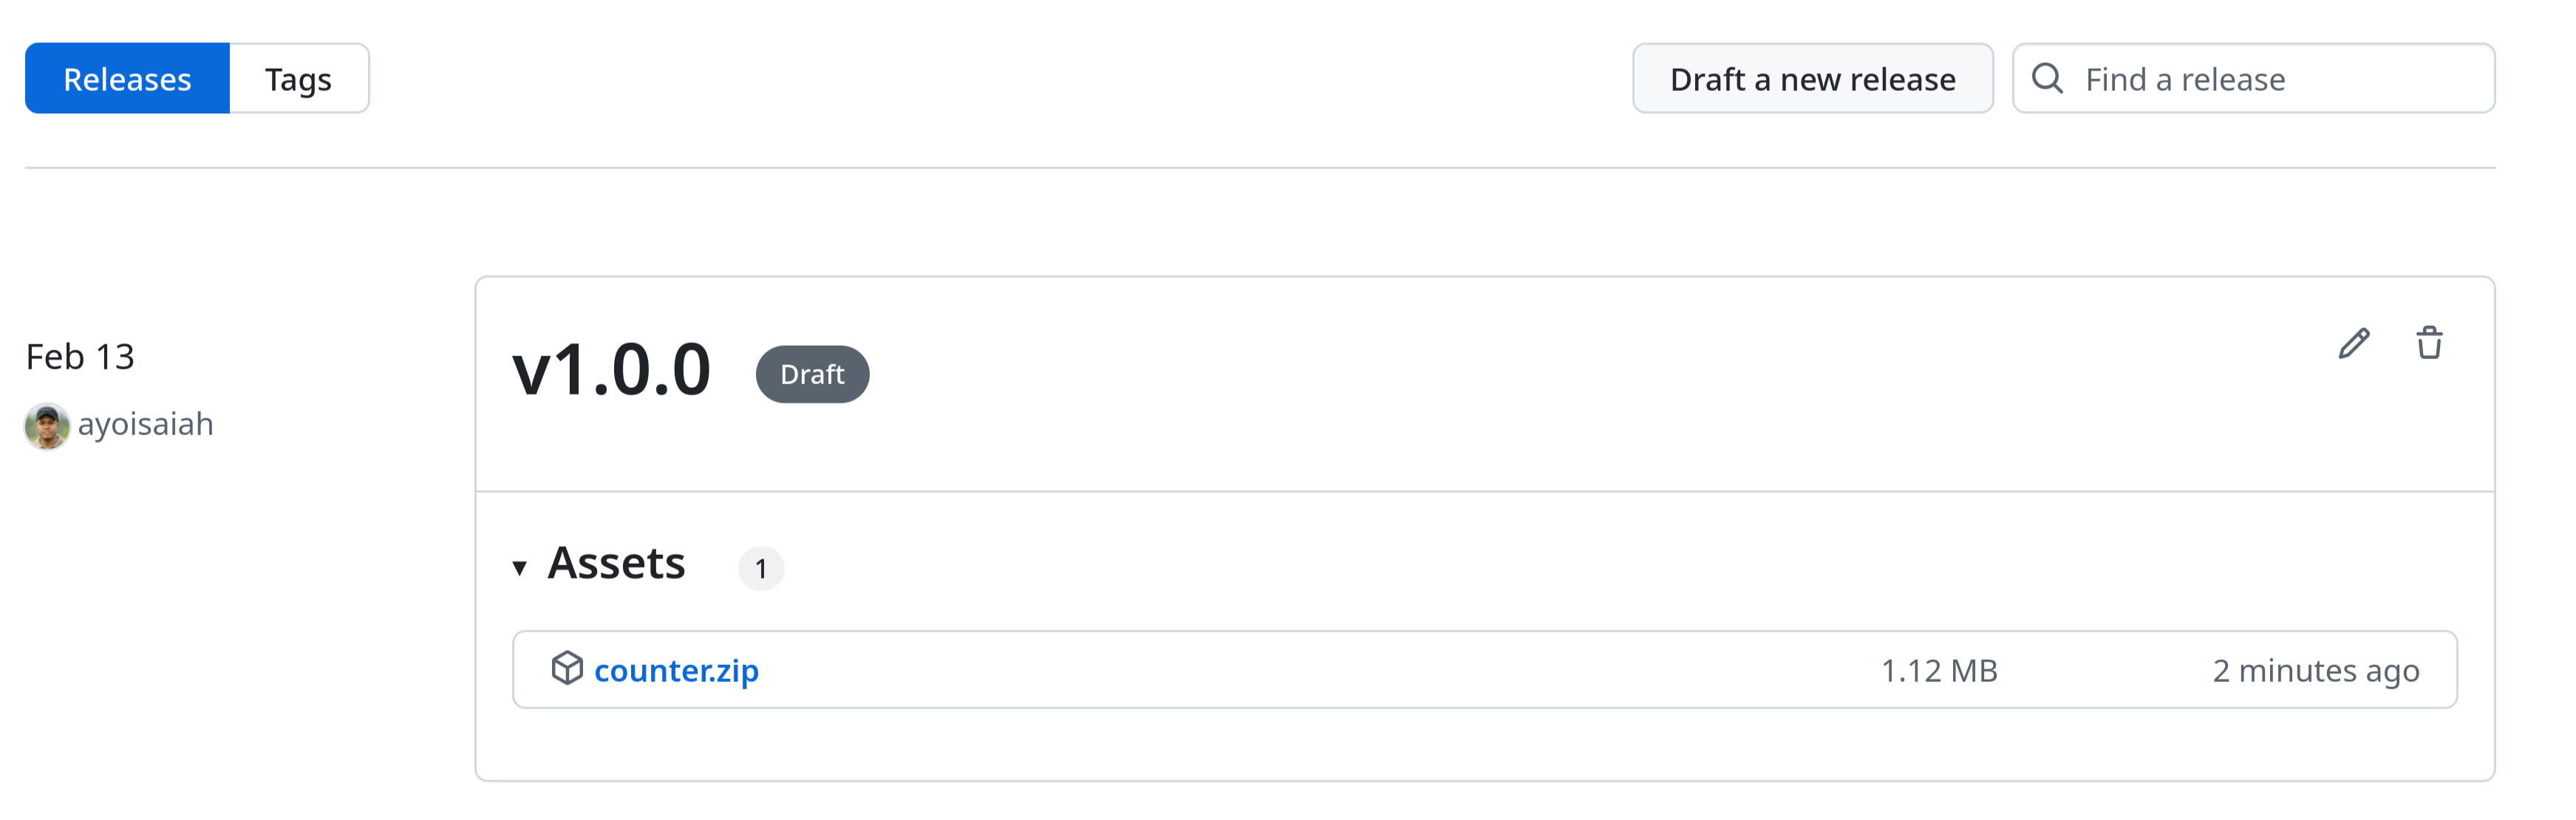Open the v1.0.0 release title

(x=612, y=370)
